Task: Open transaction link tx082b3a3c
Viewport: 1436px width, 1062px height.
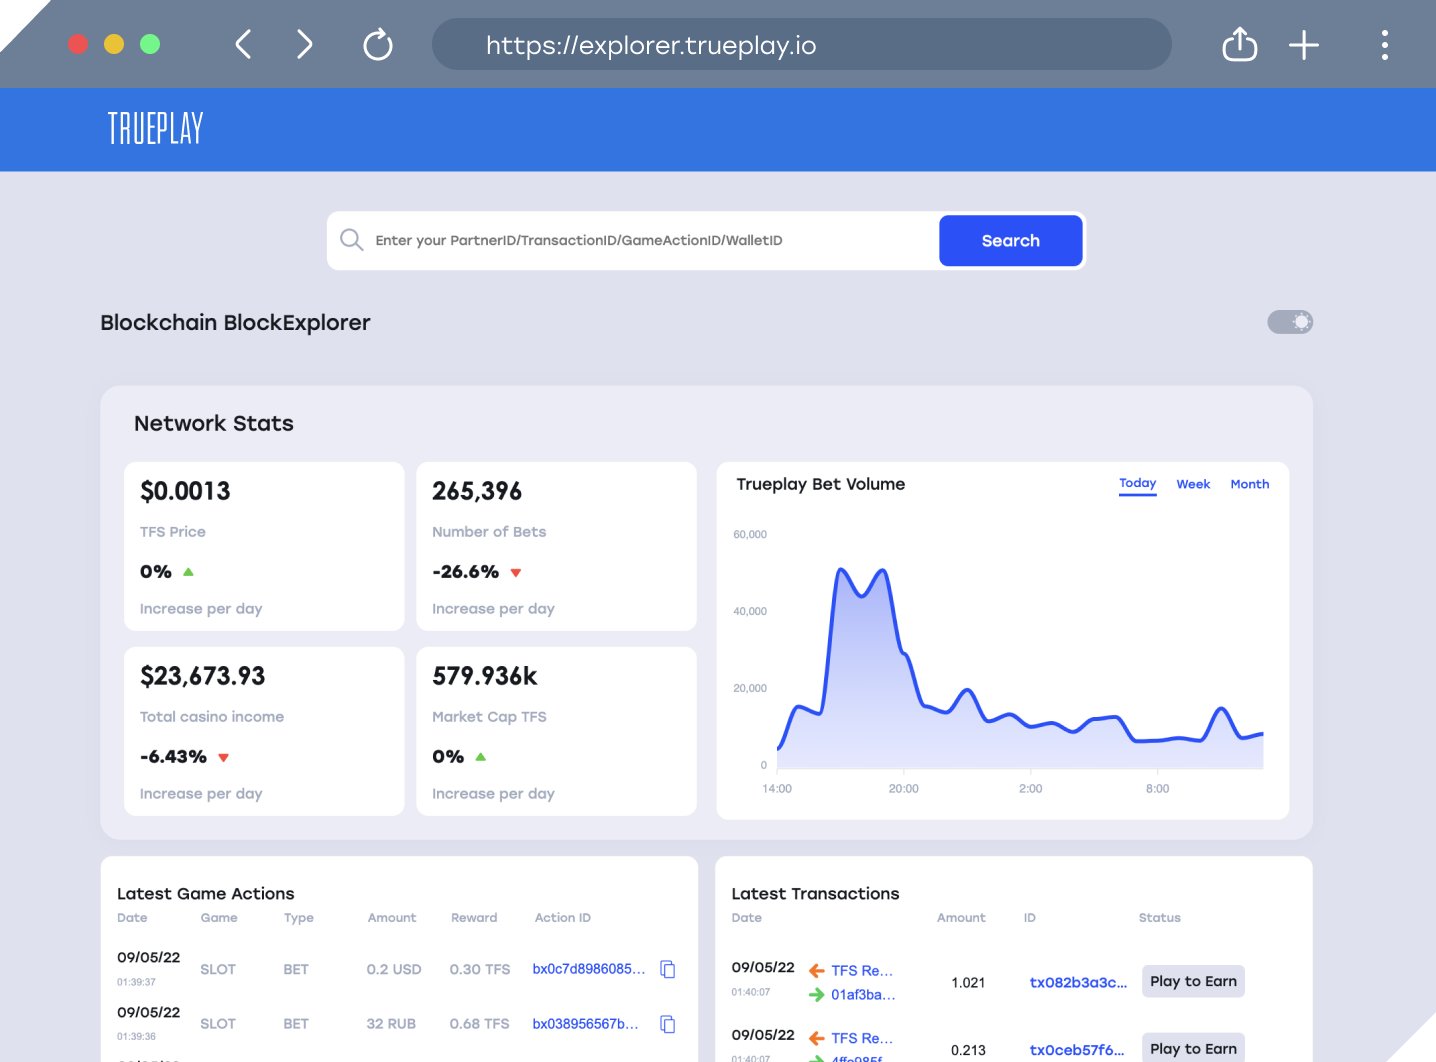Action: pyautogui.click(x=1078, y=983)
